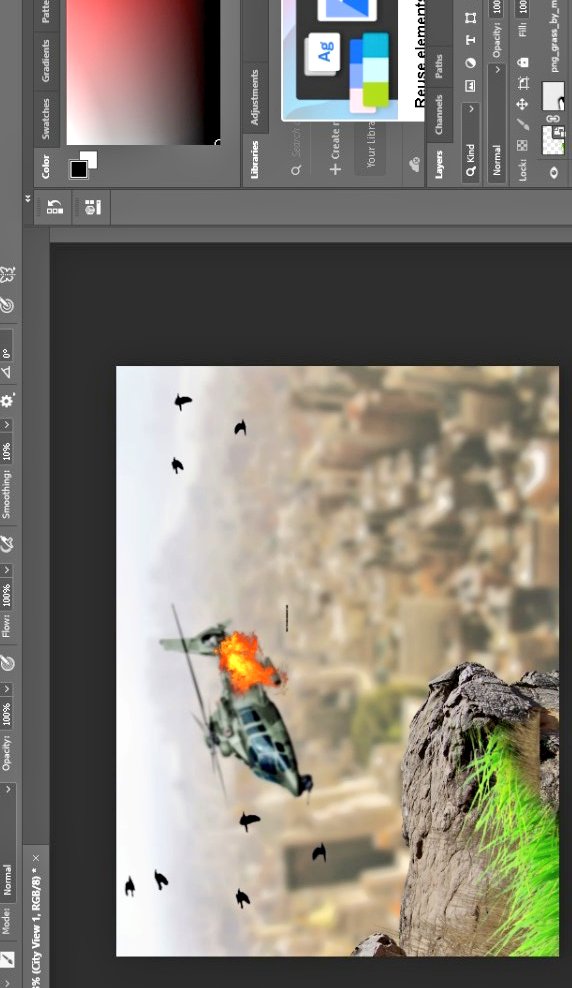Switch to the Paths tab
The width and height of the screenshot is (572, 988).
(x=439, y=66)
